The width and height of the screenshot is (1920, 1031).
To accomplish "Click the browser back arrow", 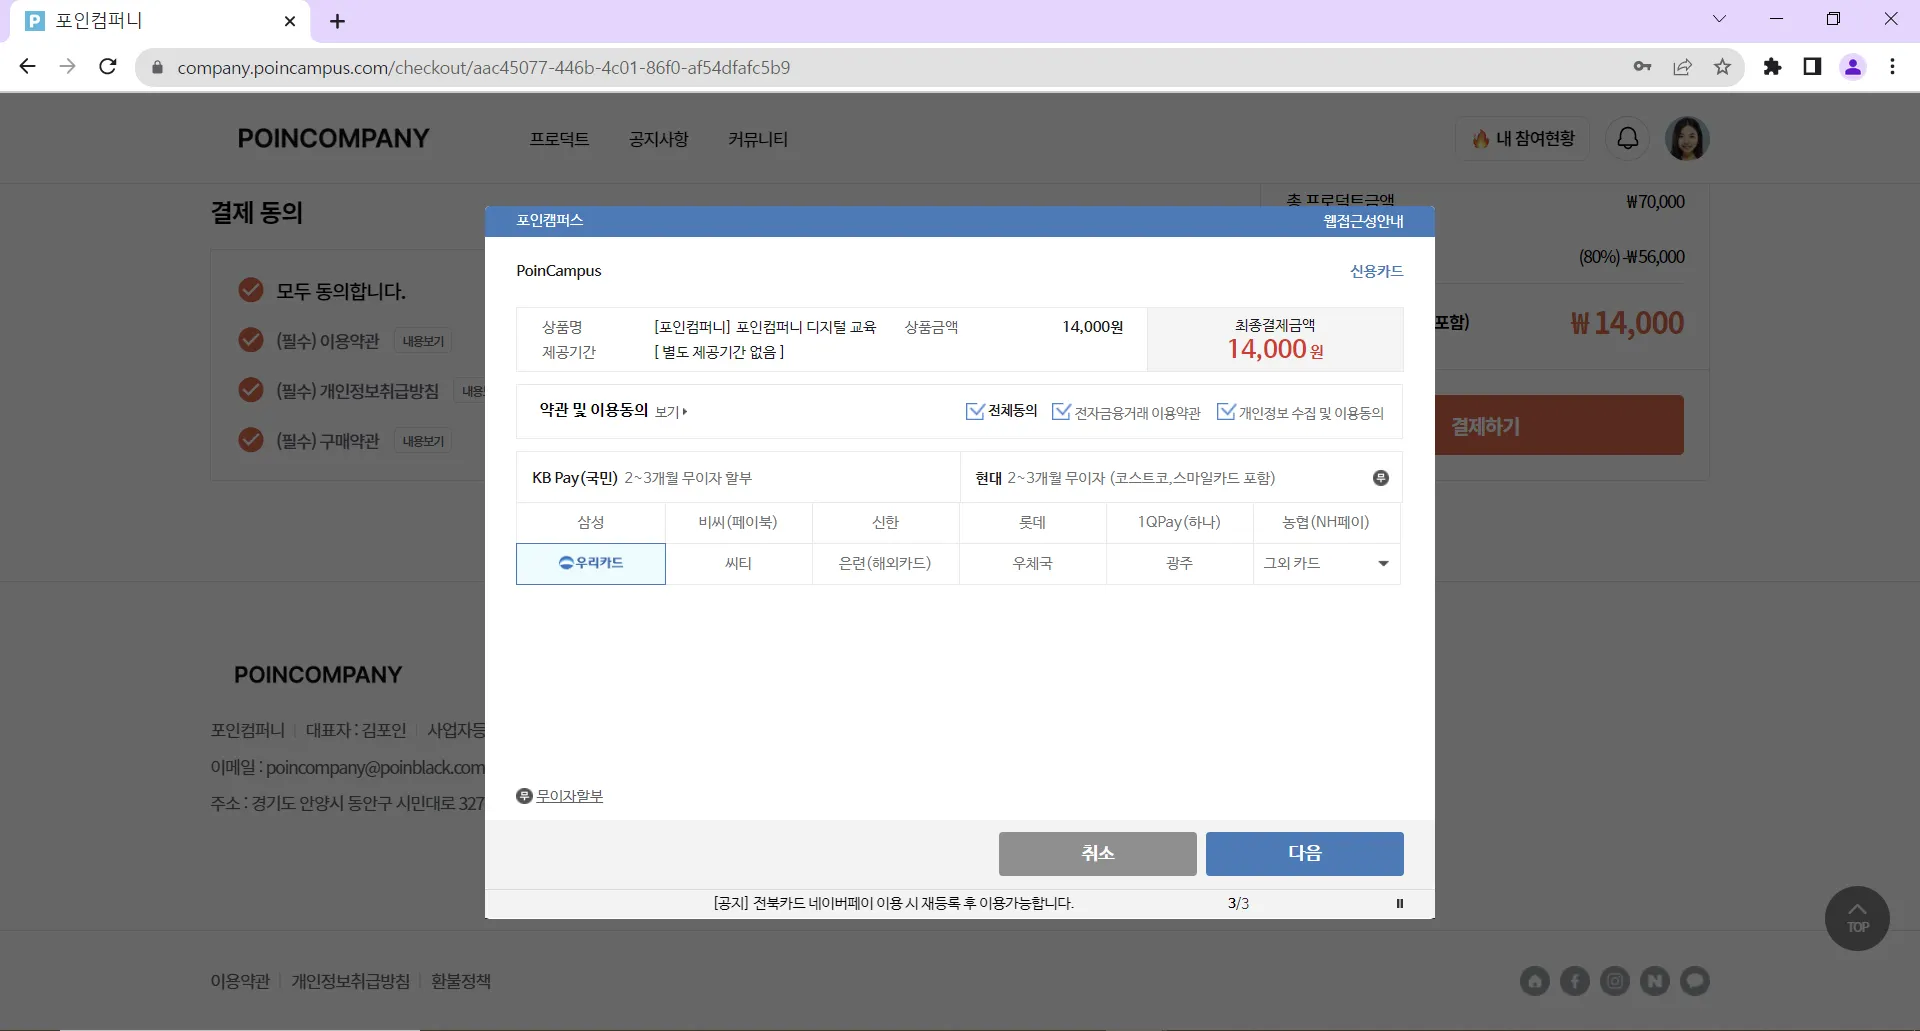I will pos(27,67).
